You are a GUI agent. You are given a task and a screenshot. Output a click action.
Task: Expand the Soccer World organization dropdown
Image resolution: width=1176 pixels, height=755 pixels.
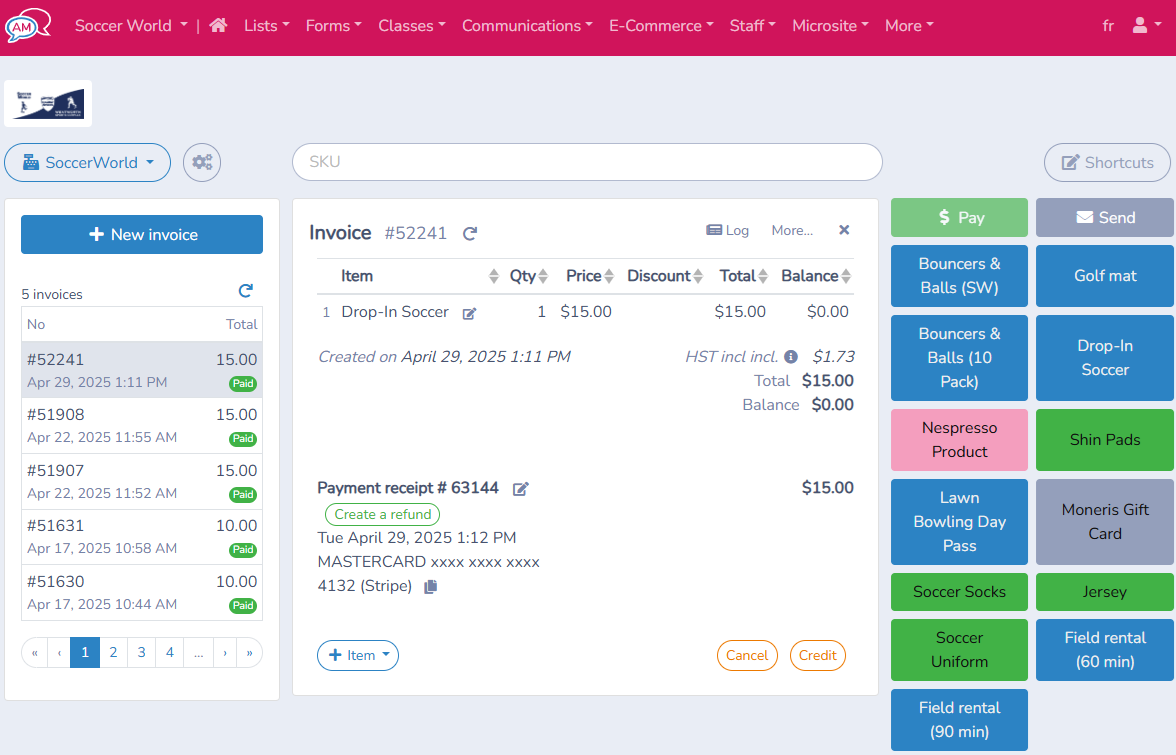(131, 25)
